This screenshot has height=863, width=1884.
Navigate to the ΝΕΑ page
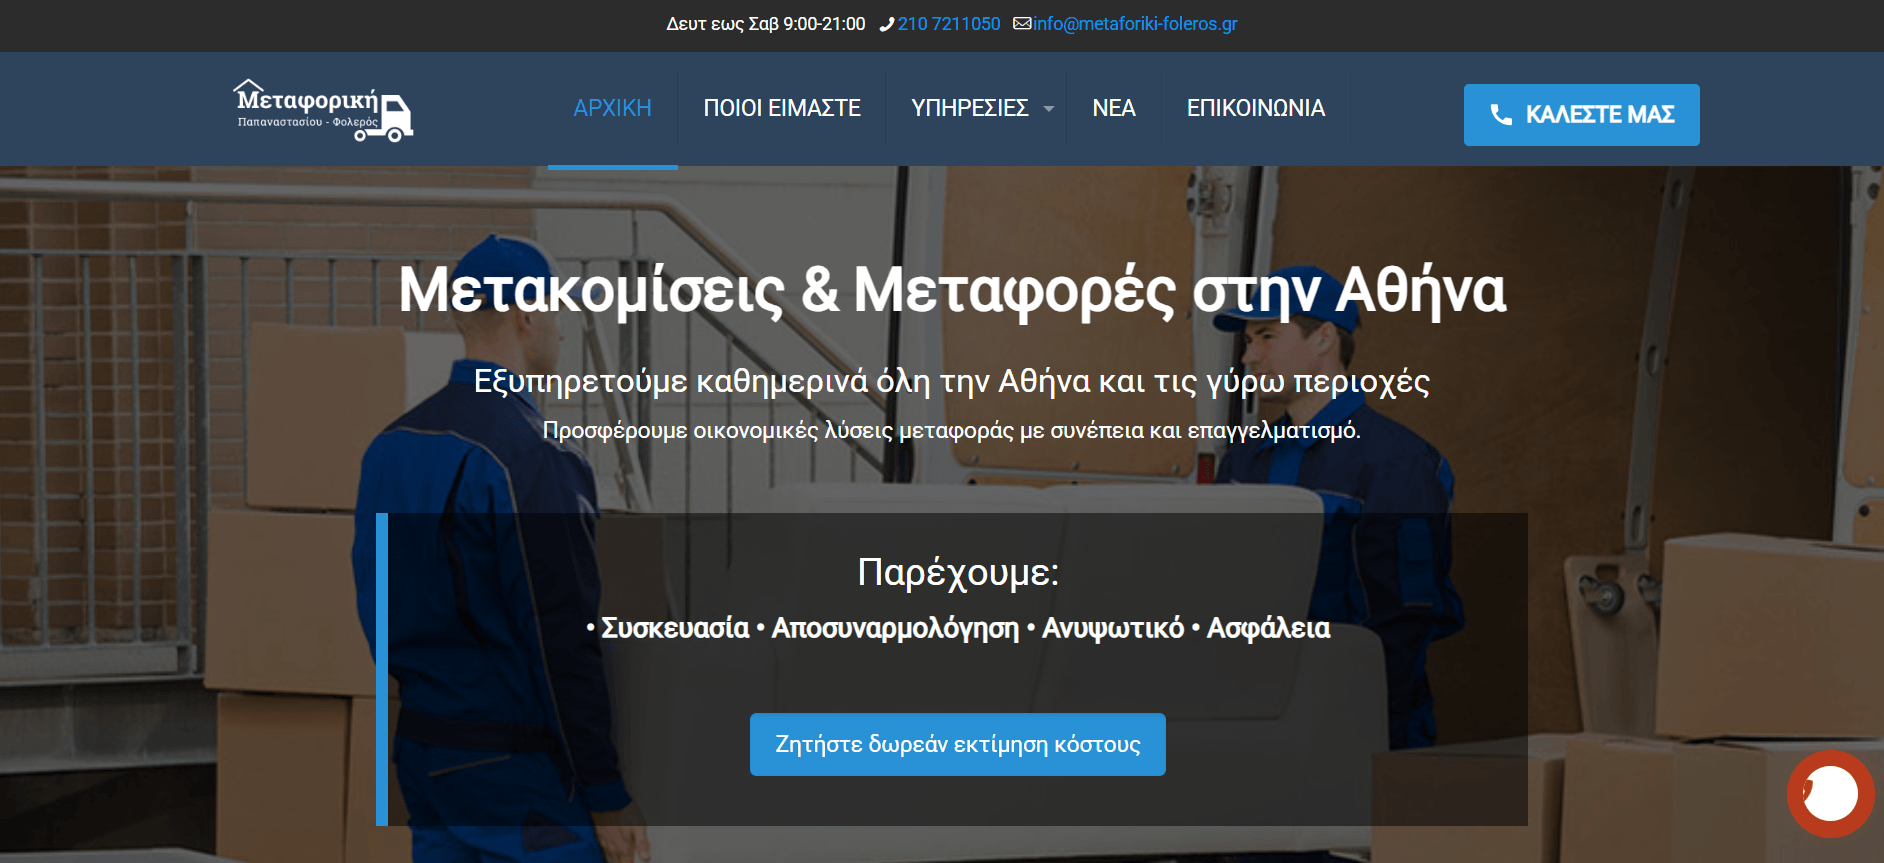click(x=1114, y=108)
